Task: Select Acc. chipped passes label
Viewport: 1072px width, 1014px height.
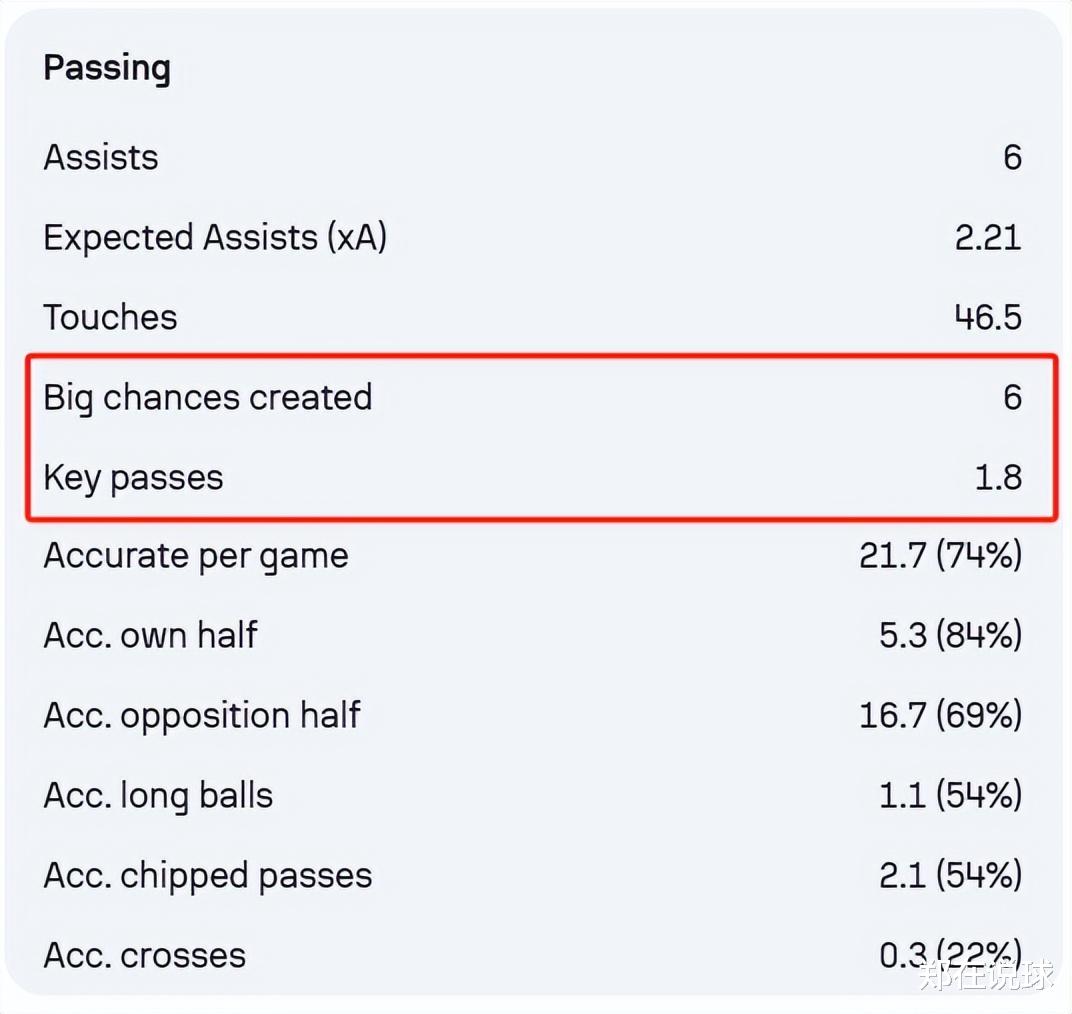Action: click(x=208, y=876)
